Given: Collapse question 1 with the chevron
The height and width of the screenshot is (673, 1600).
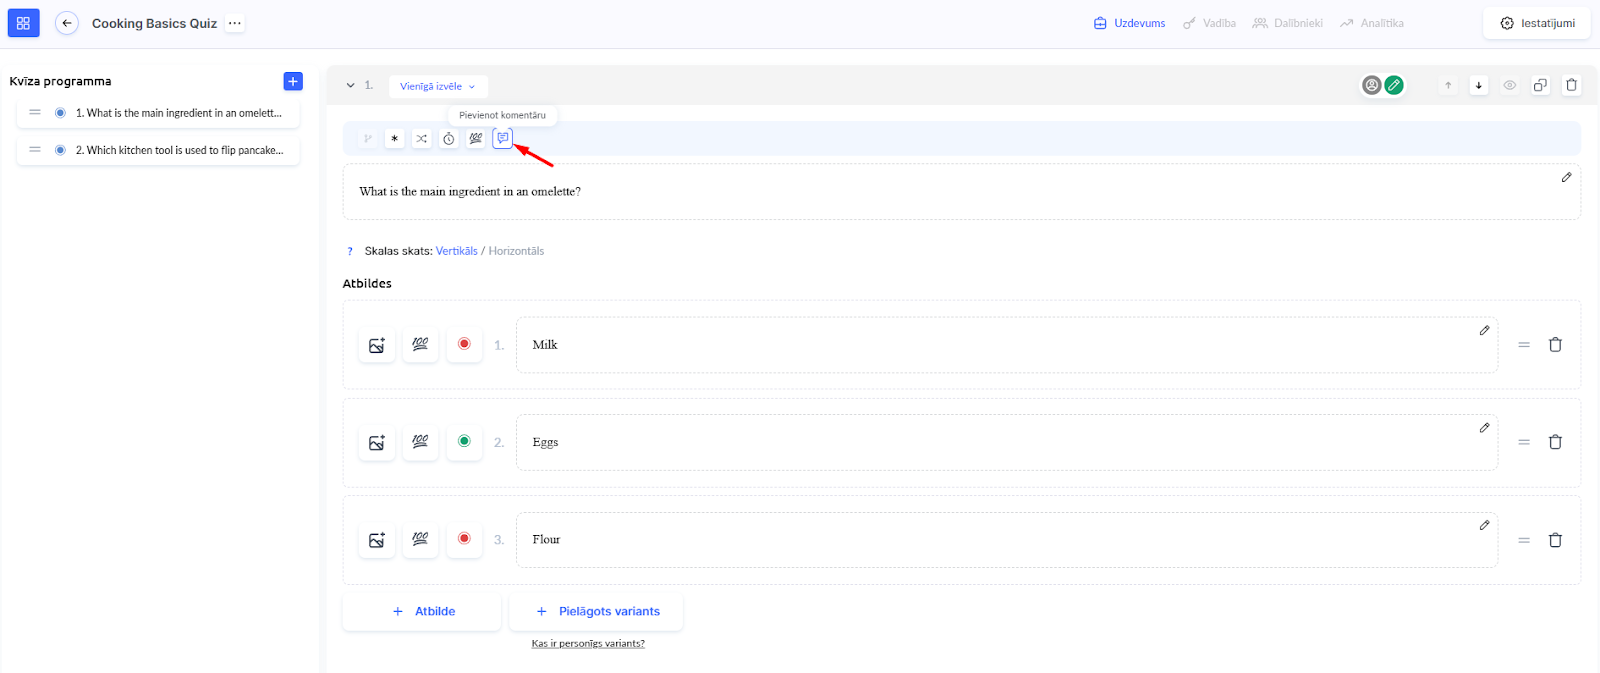Looking at the screenshot, I should [351, 86].
